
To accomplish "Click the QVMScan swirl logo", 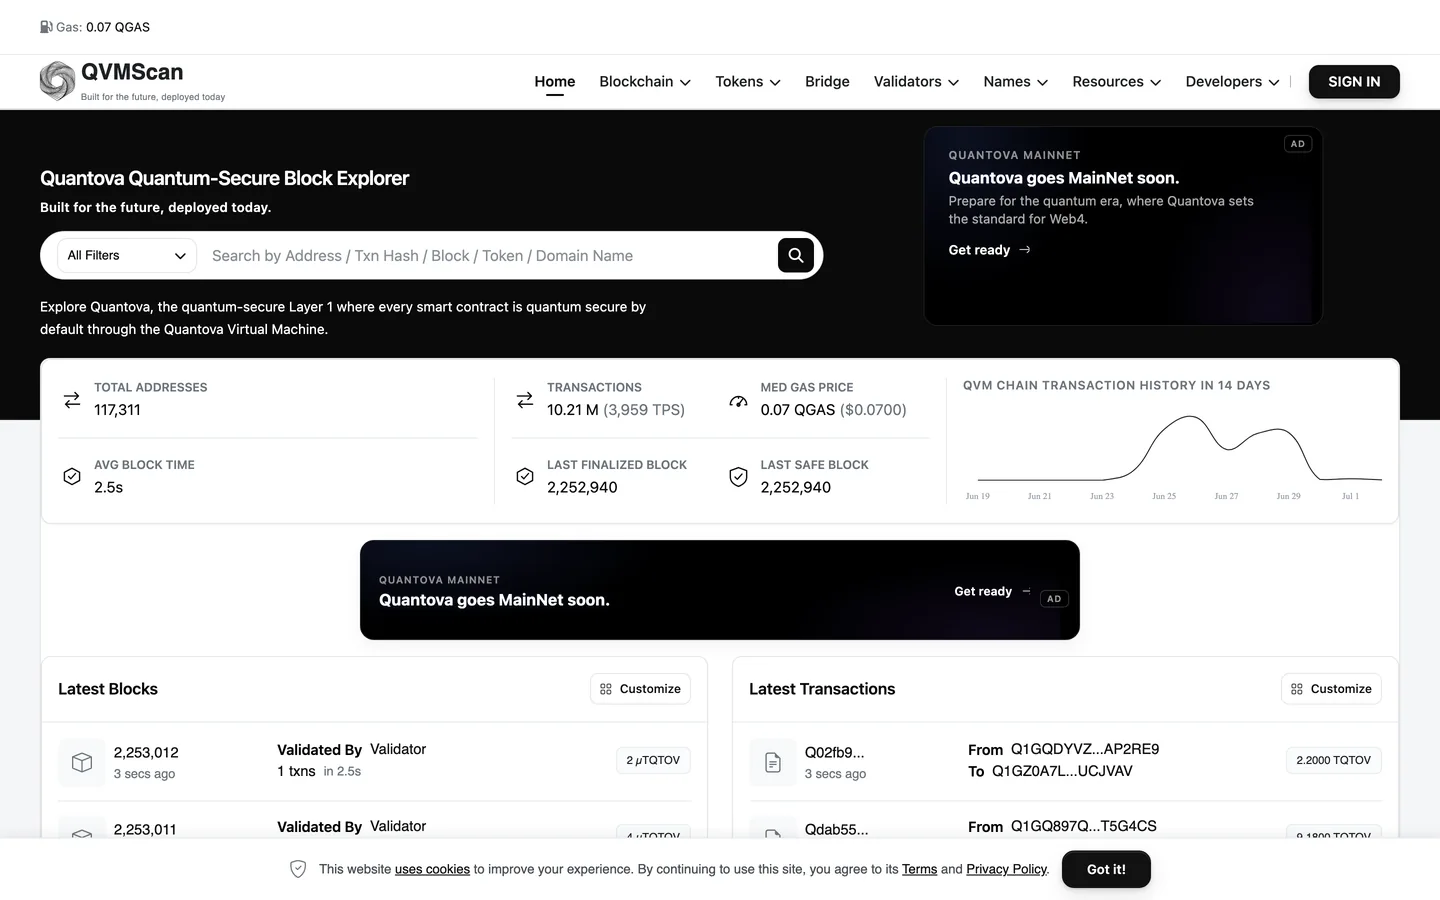I will tap(57, 81).
